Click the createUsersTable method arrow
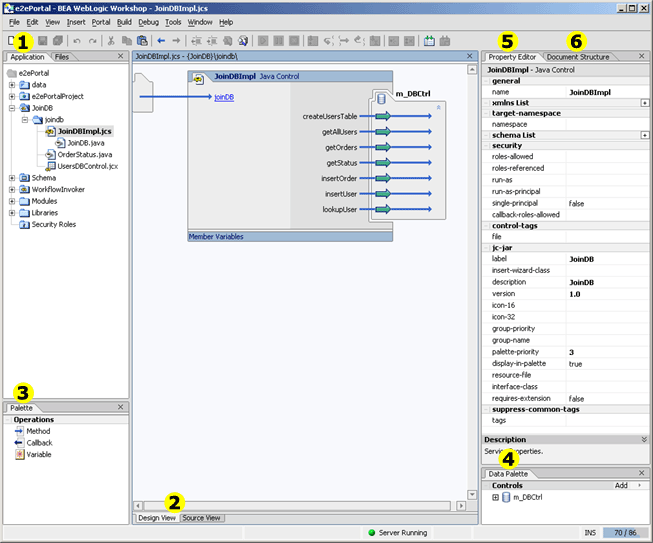The image size is (653, 543). [x=383, y=116]
